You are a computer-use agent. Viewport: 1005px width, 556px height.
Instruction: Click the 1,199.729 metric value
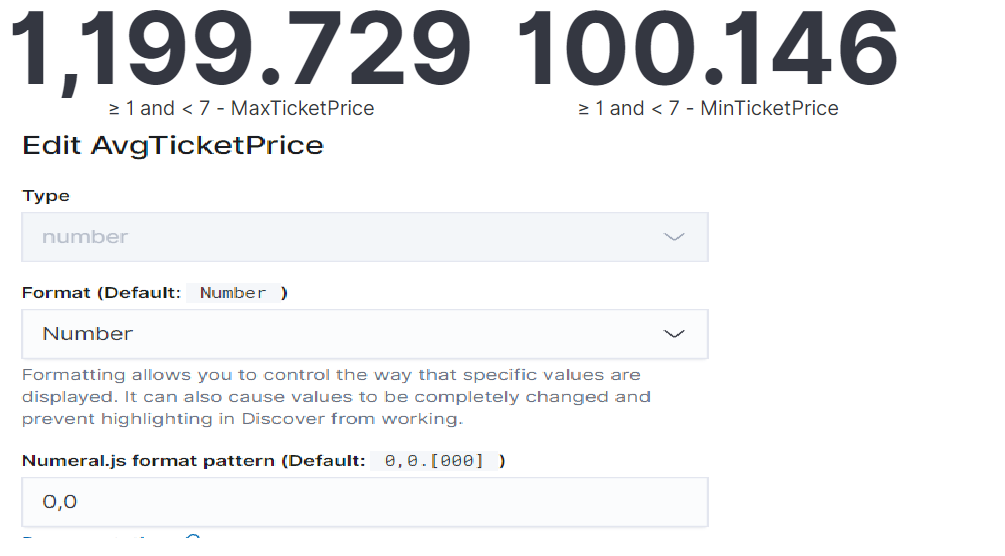click(x=240, y=50)
